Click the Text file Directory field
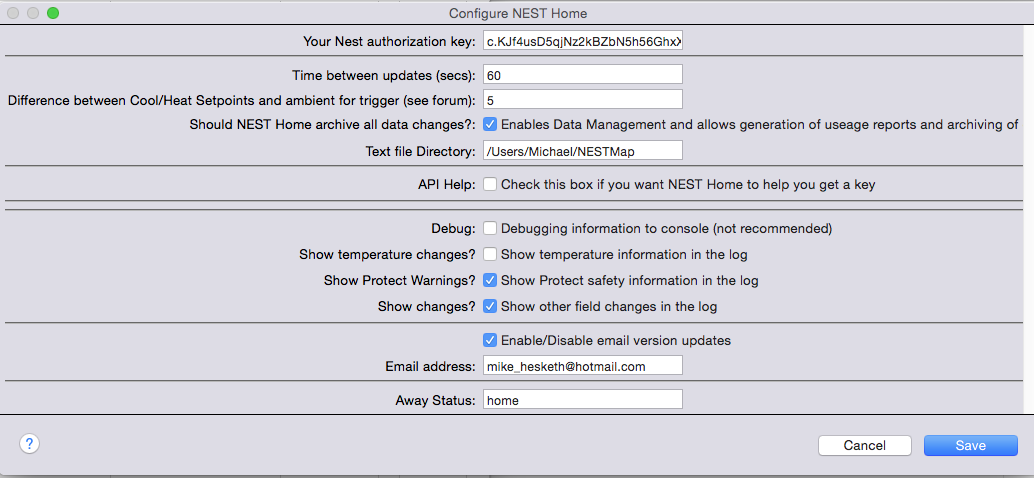Image resolution: width=1034 pixels, height=478 pixels. 582,150
